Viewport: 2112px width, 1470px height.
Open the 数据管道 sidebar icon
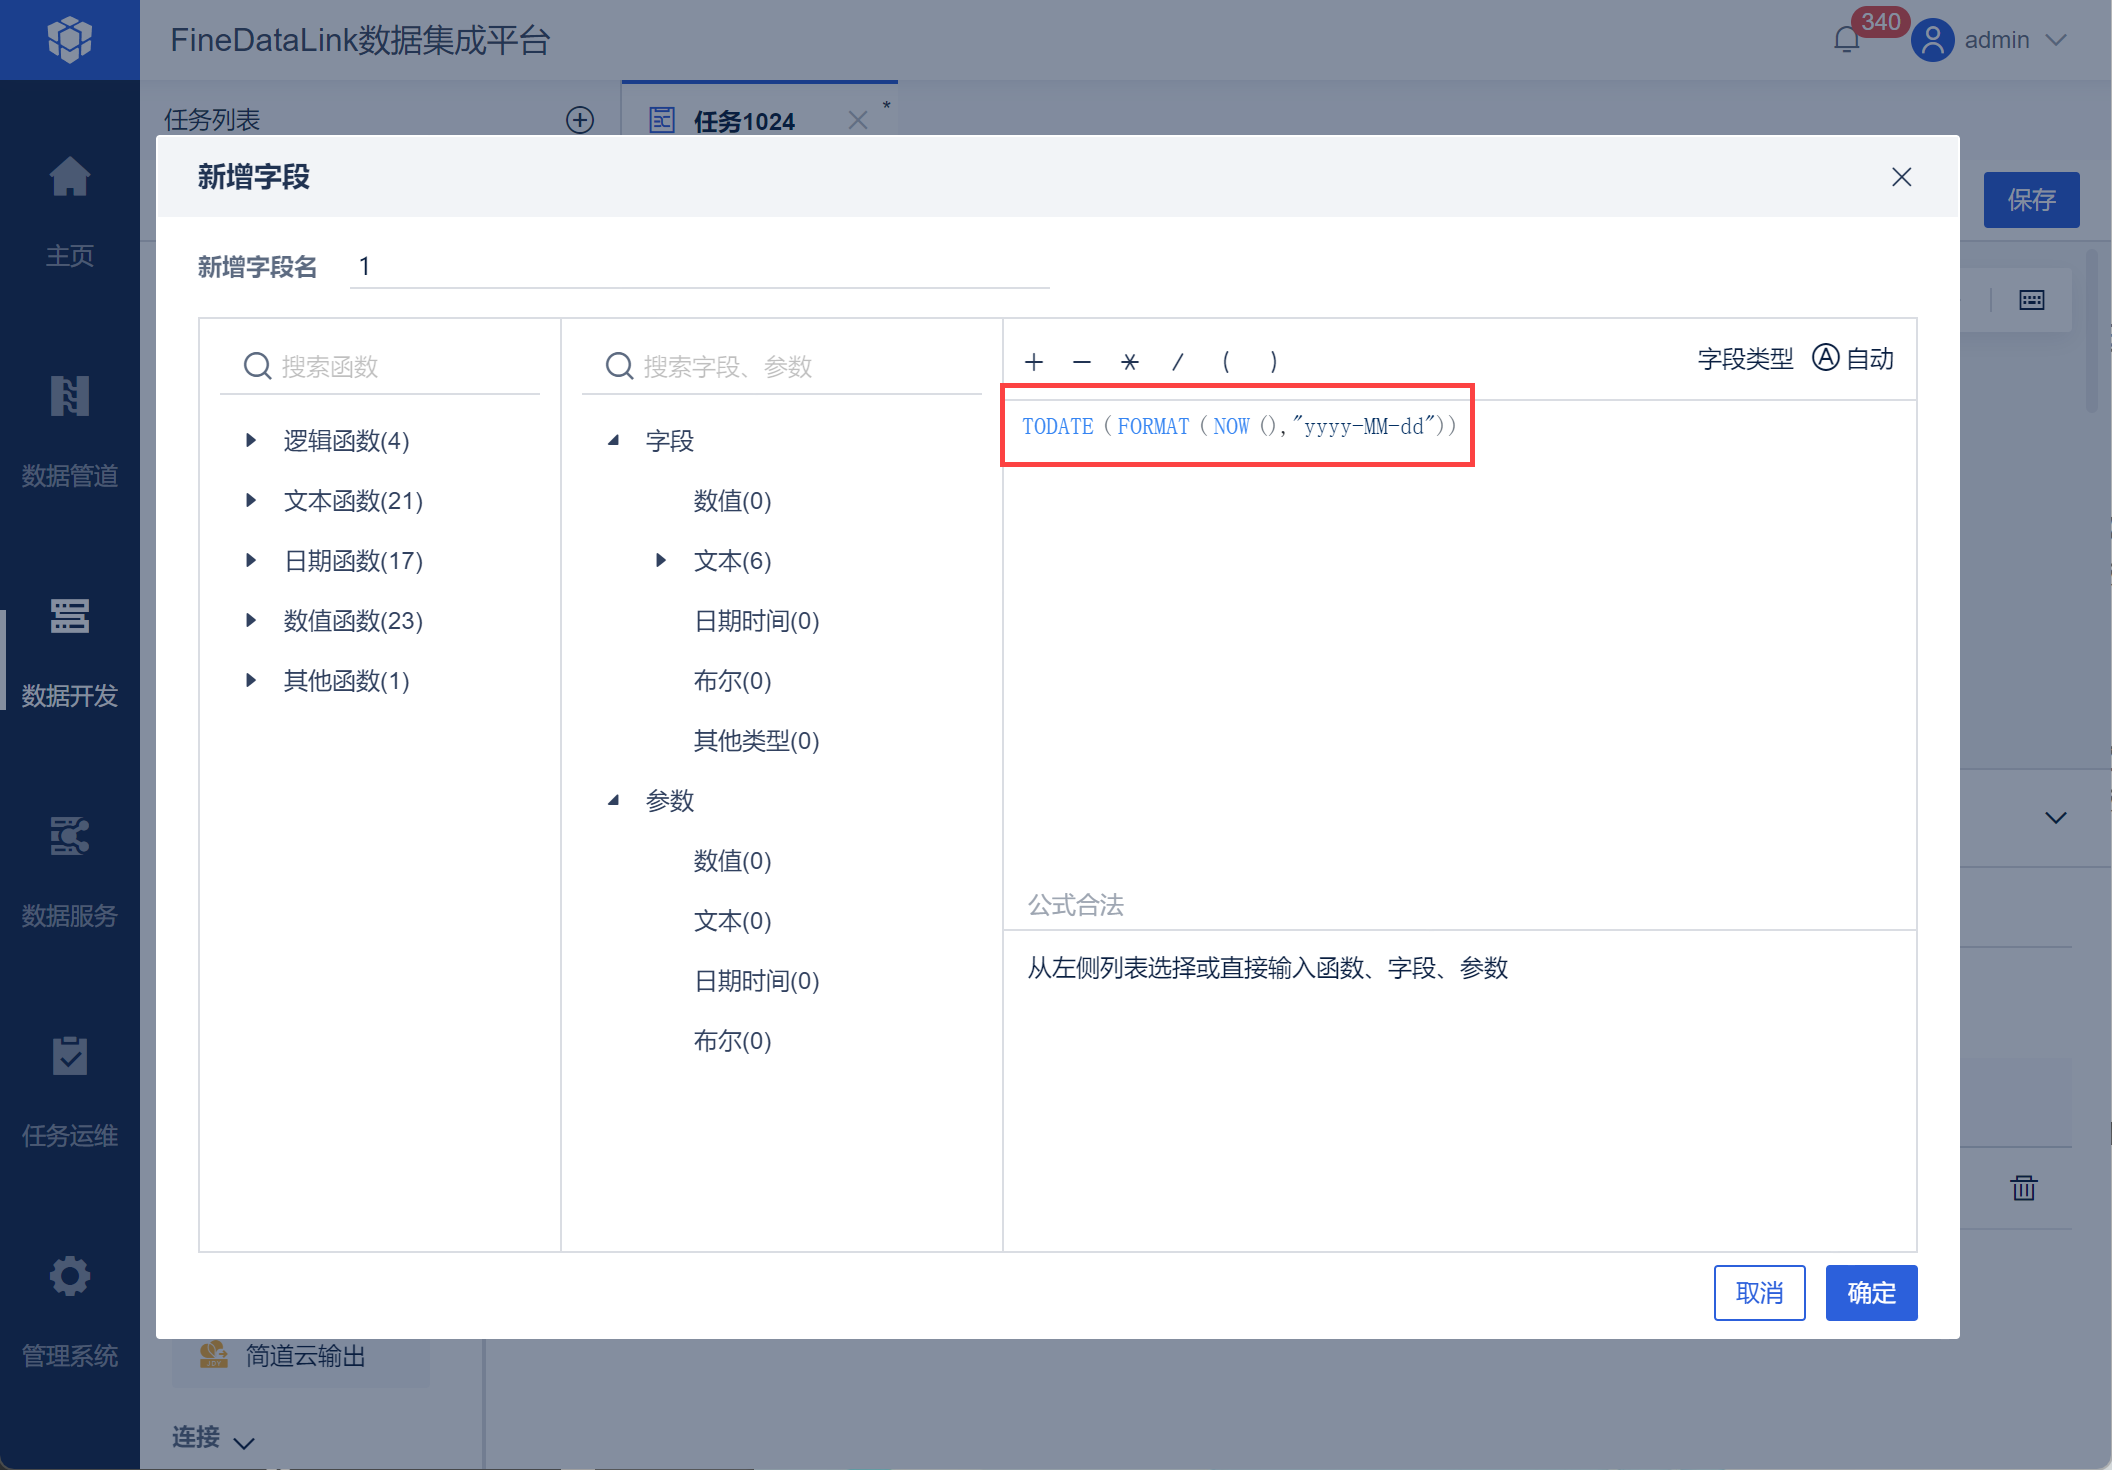pyautogui.click(x=69, y=397)
